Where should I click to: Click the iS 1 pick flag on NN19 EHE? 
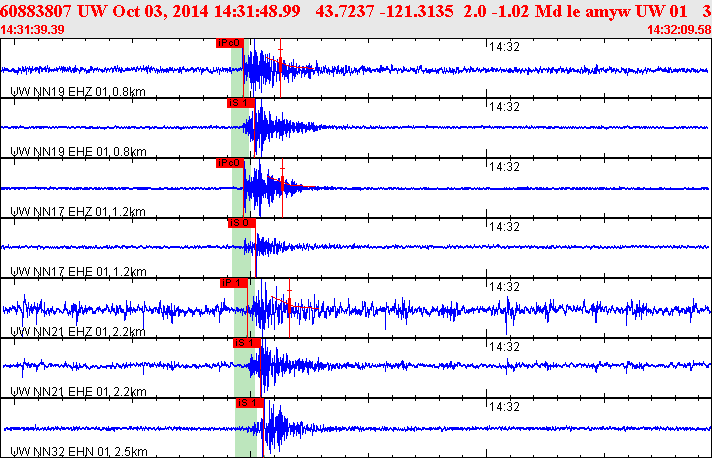coord(241,103)
